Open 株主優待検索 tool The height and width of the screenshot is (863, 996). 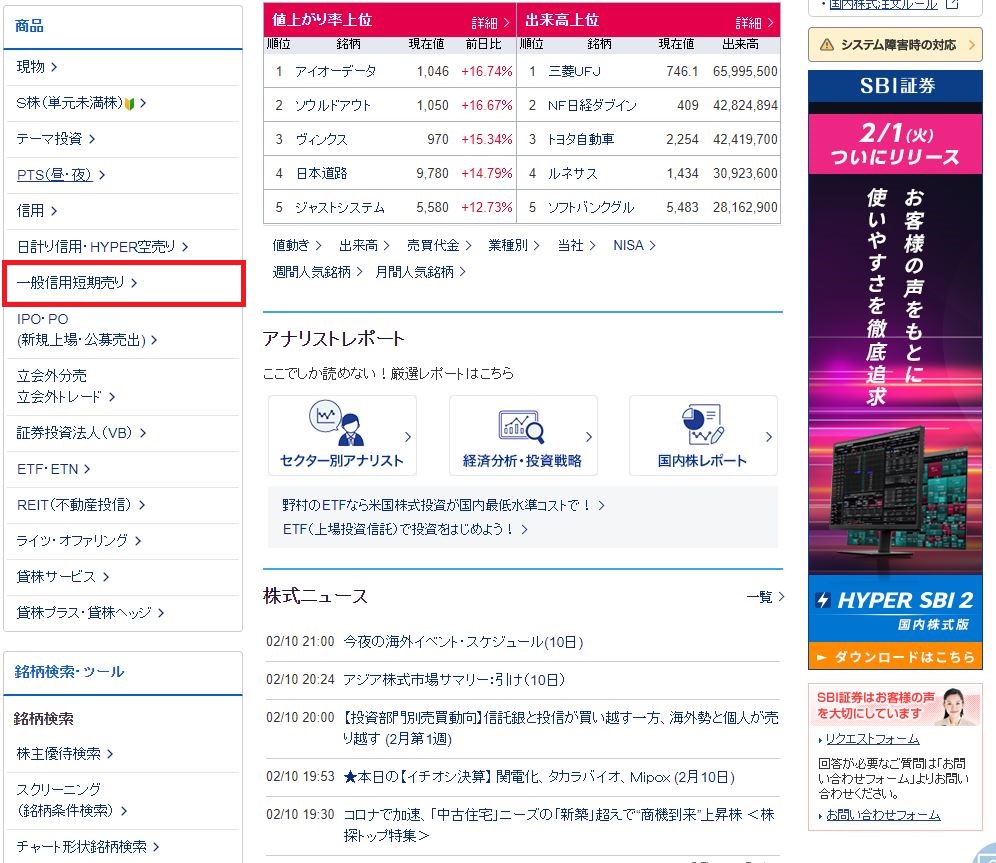click(x=65, y=754)
